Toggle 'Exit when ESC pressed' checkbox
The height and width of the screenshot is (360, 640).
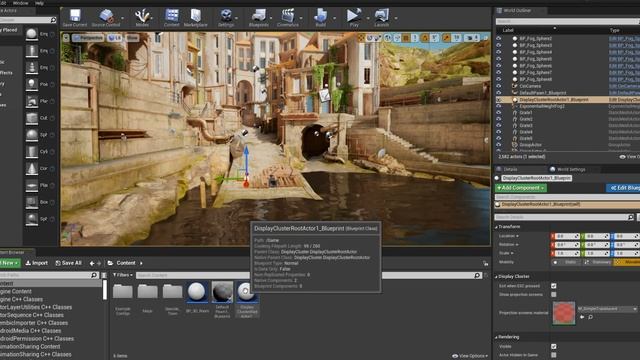[x=553, y=286]
